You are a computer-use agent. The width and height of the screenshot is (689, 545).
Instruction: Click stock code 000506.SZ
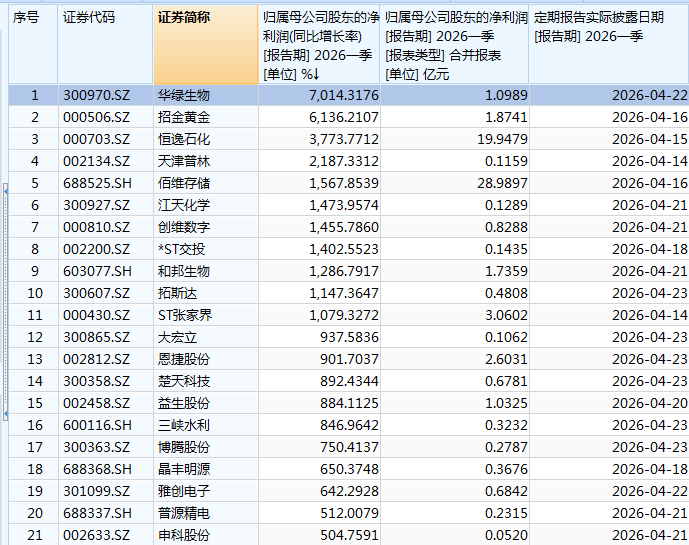(x=96, y=118)
